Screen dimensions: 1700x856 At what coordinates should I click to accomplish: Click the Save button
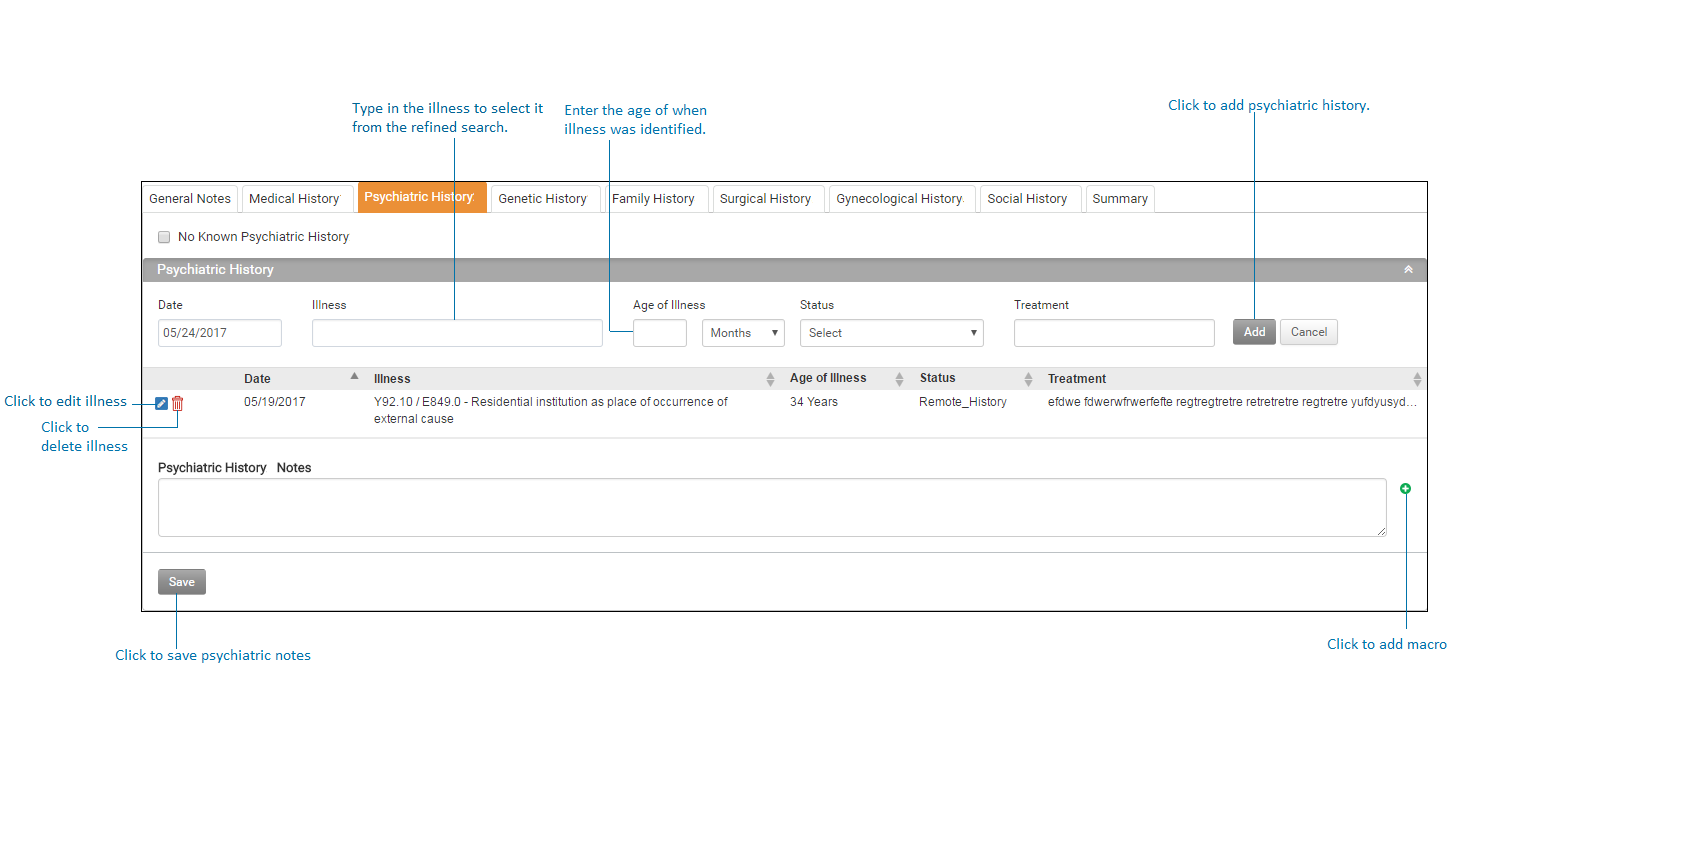click(x=182, y=582)
